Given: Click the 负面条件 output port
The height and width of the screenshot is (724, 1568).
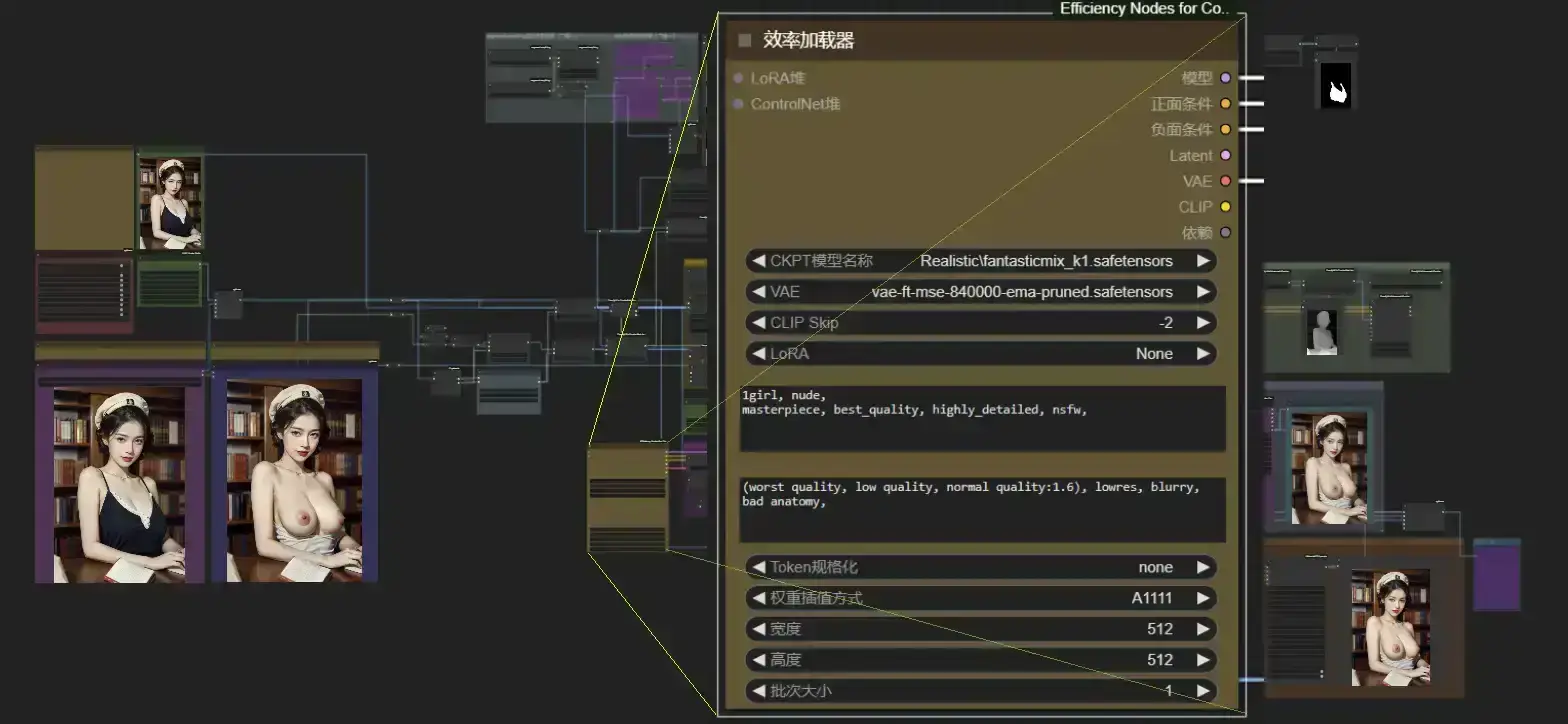Looking at the screenshot, I should pos(1225,130).
